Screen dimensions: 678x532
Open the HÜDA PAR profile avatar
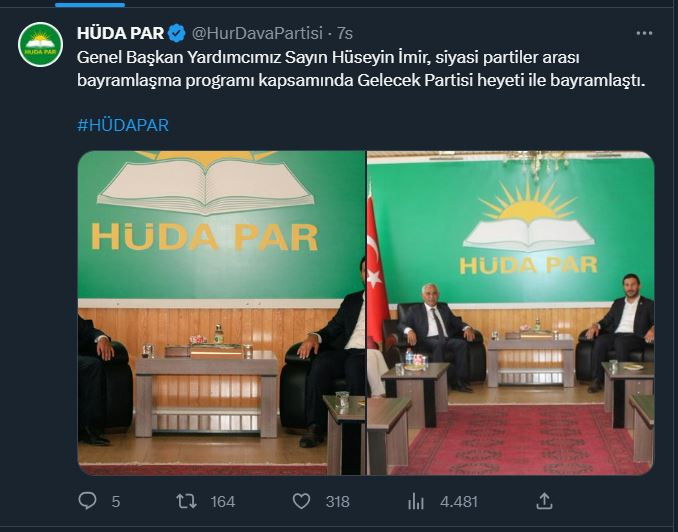pos(41,45)
